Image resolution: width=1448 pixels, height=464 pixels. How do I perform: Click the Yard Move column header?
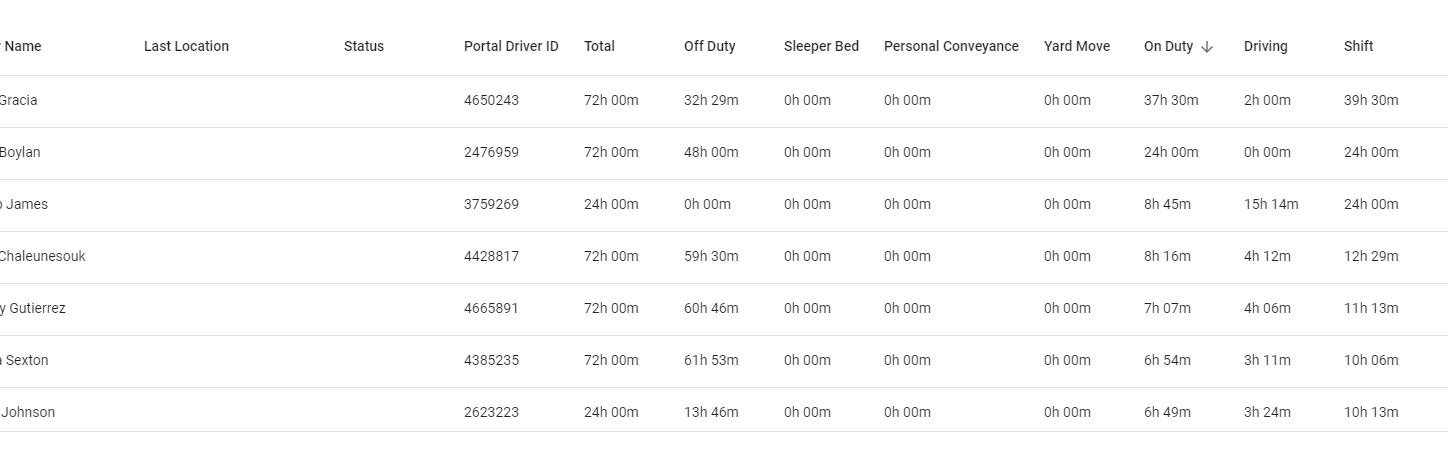1076,46
